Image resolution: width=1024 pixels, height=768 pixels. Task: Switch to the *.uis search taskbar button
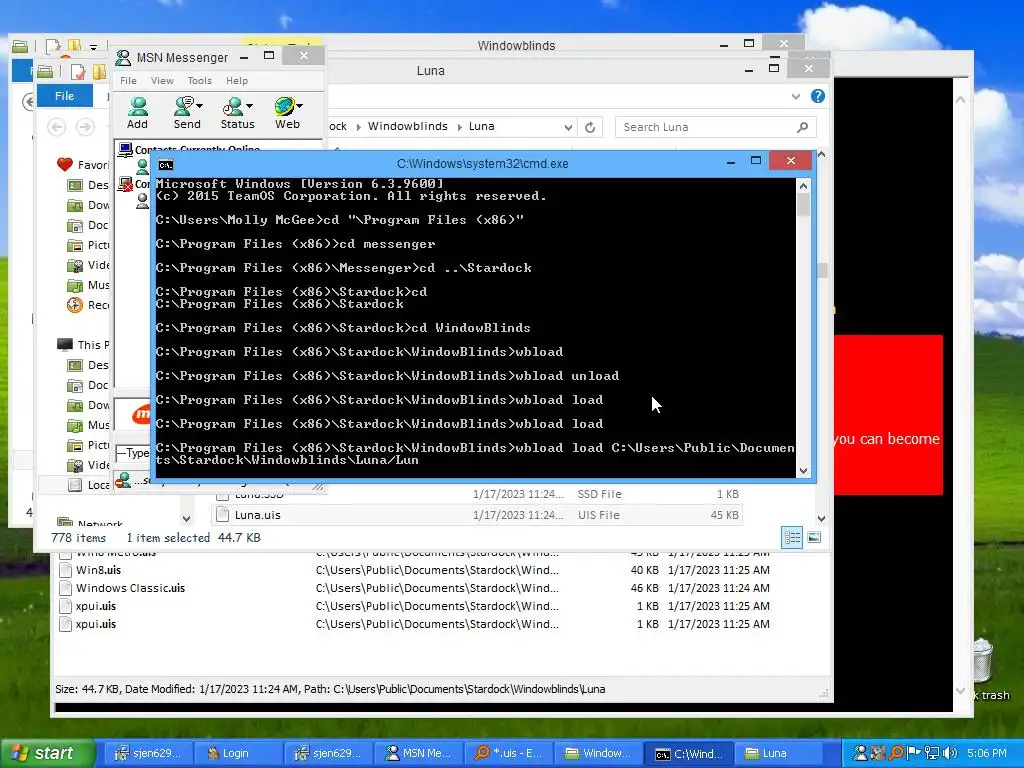pyautogui.click(x=509, y=754)
